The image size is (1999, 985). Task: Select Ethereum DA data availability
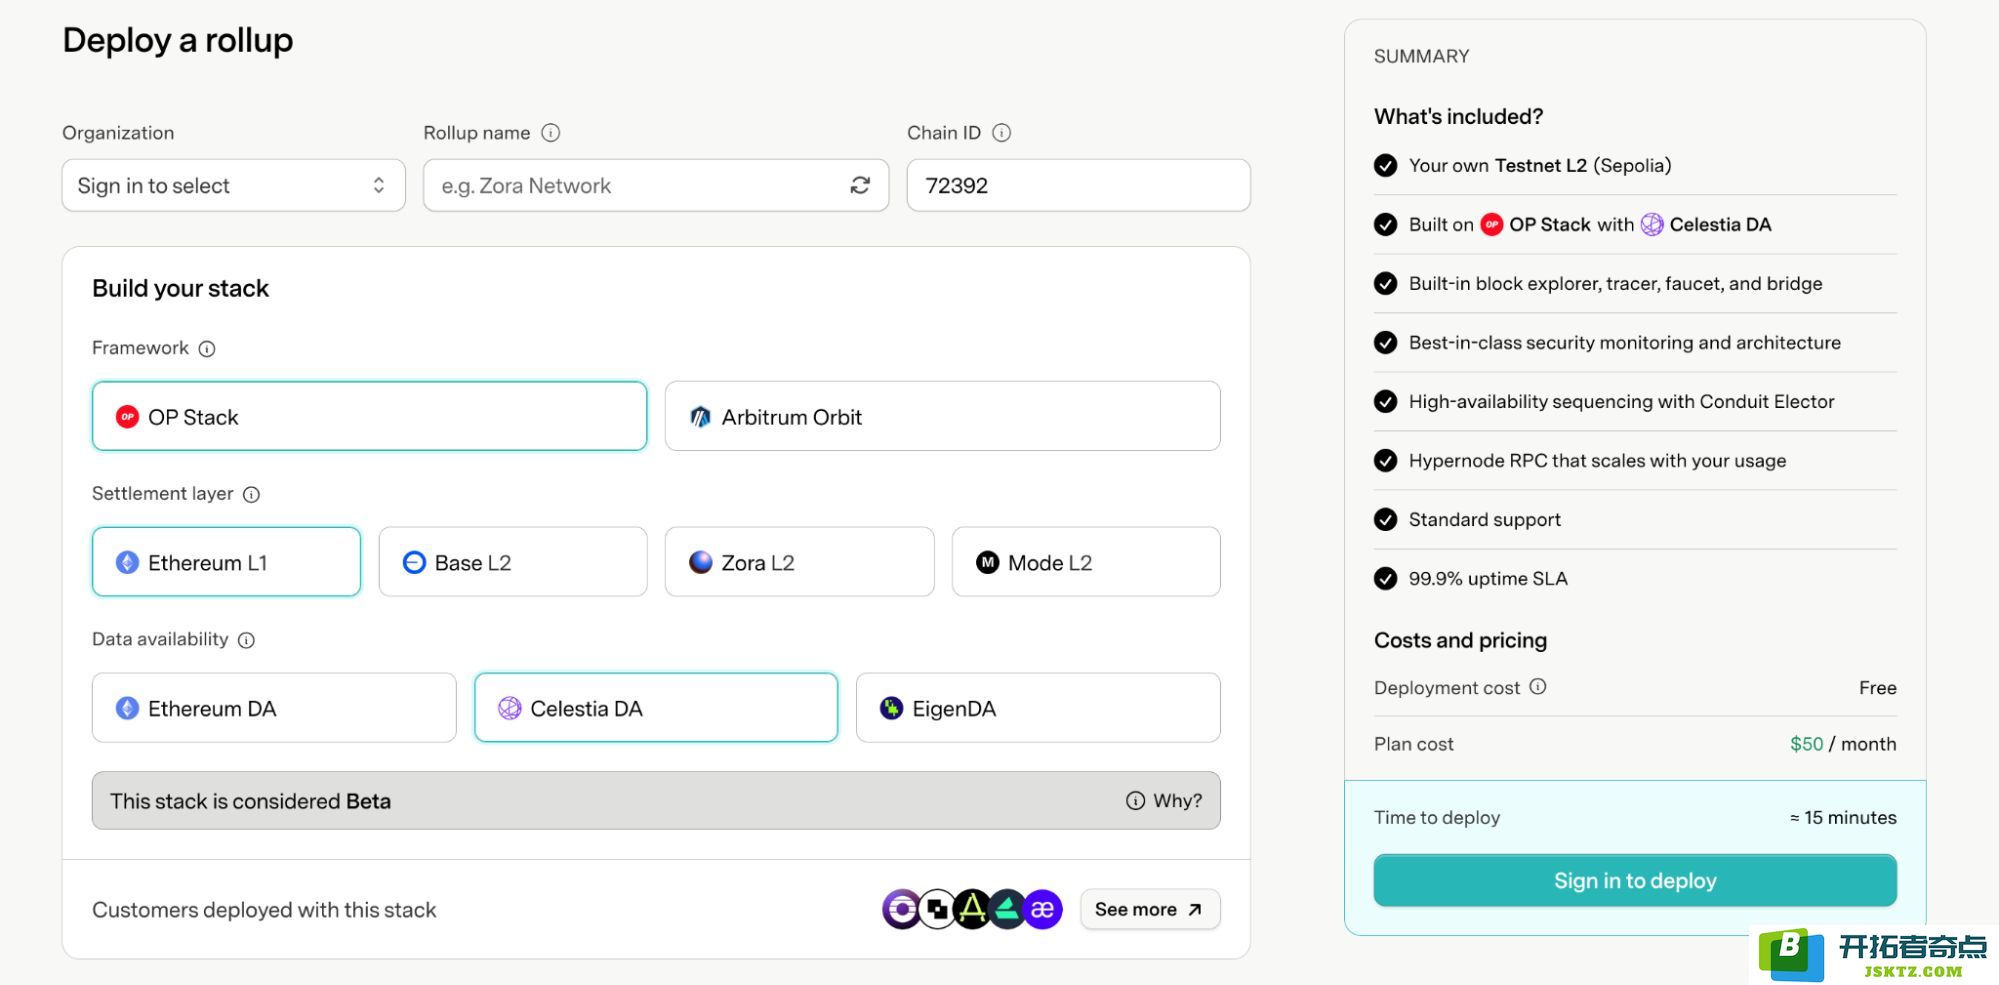274,708
